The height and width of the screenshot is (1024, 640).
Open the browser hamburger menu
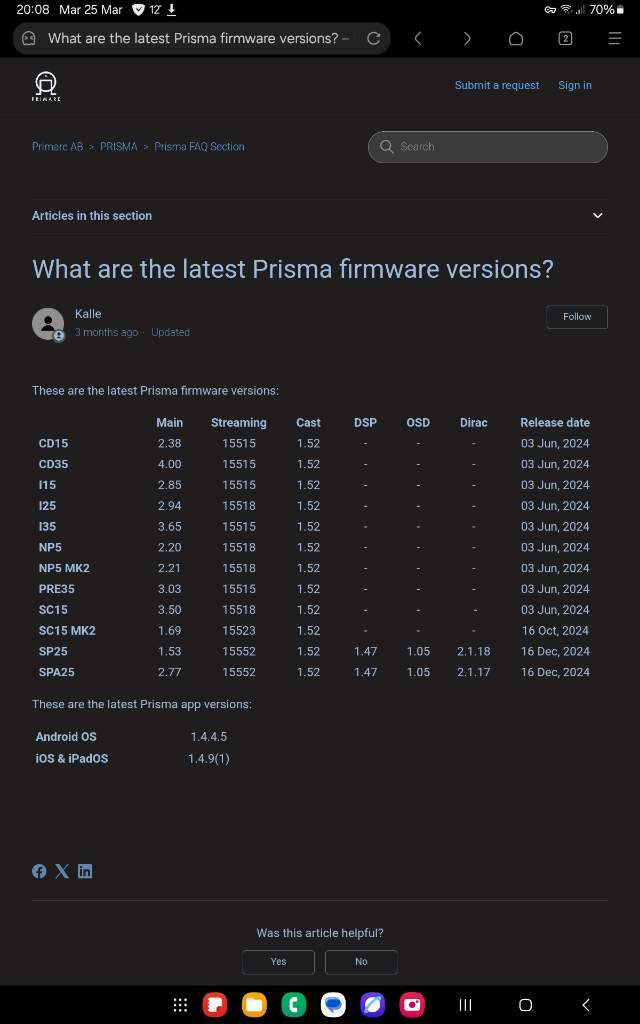(x=615, y=39)
